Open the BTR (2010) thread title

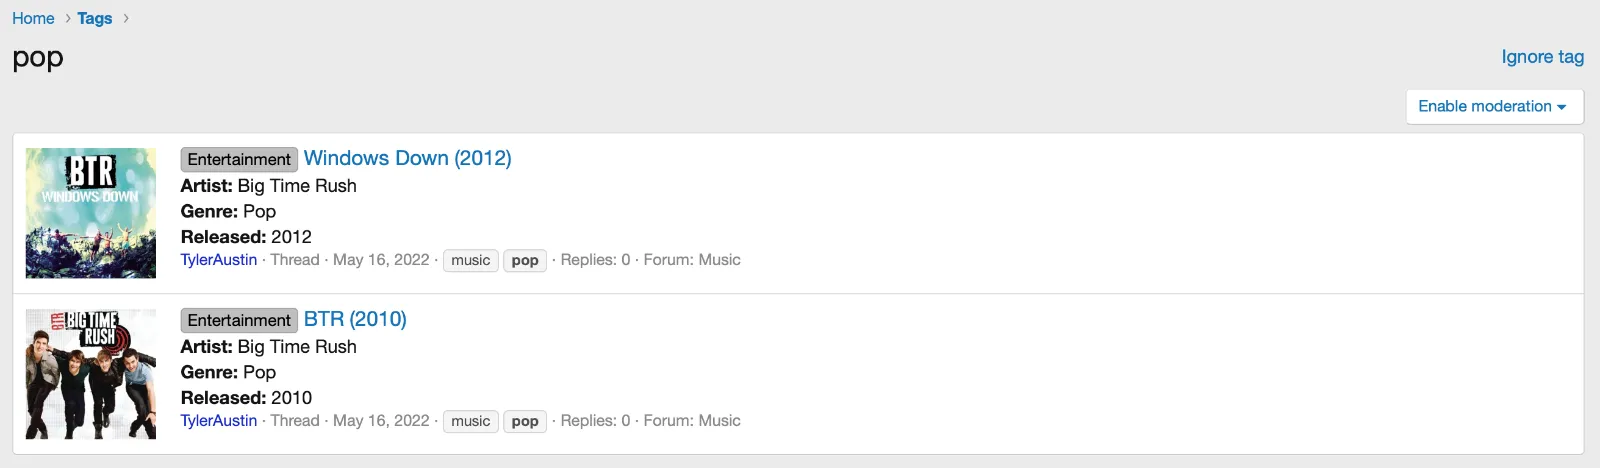pyautogui.click(x=355, y=319)
